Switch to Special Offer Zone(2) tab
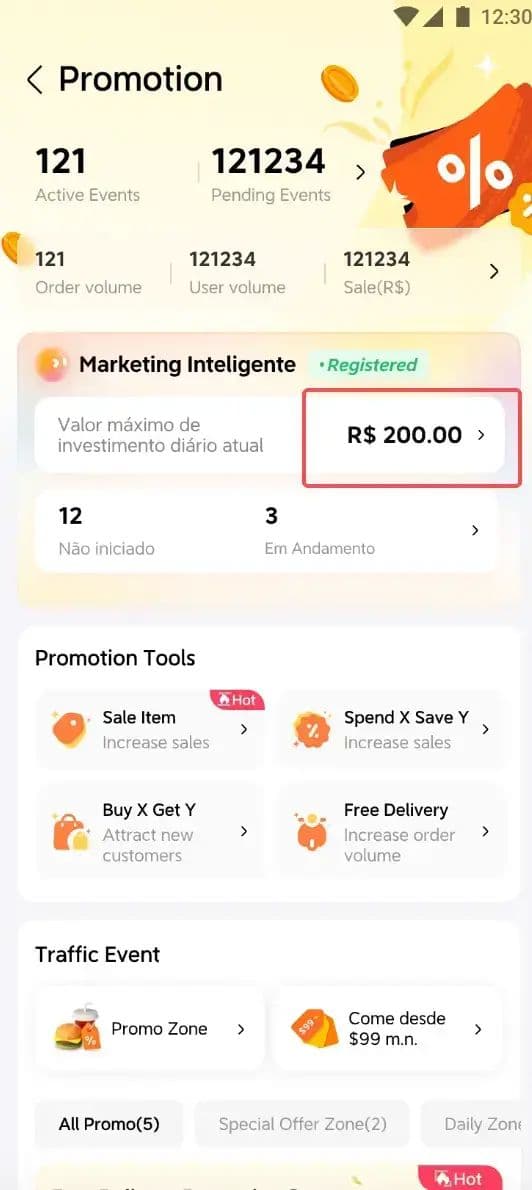532x1190 pixels. tap(302, 1124)
